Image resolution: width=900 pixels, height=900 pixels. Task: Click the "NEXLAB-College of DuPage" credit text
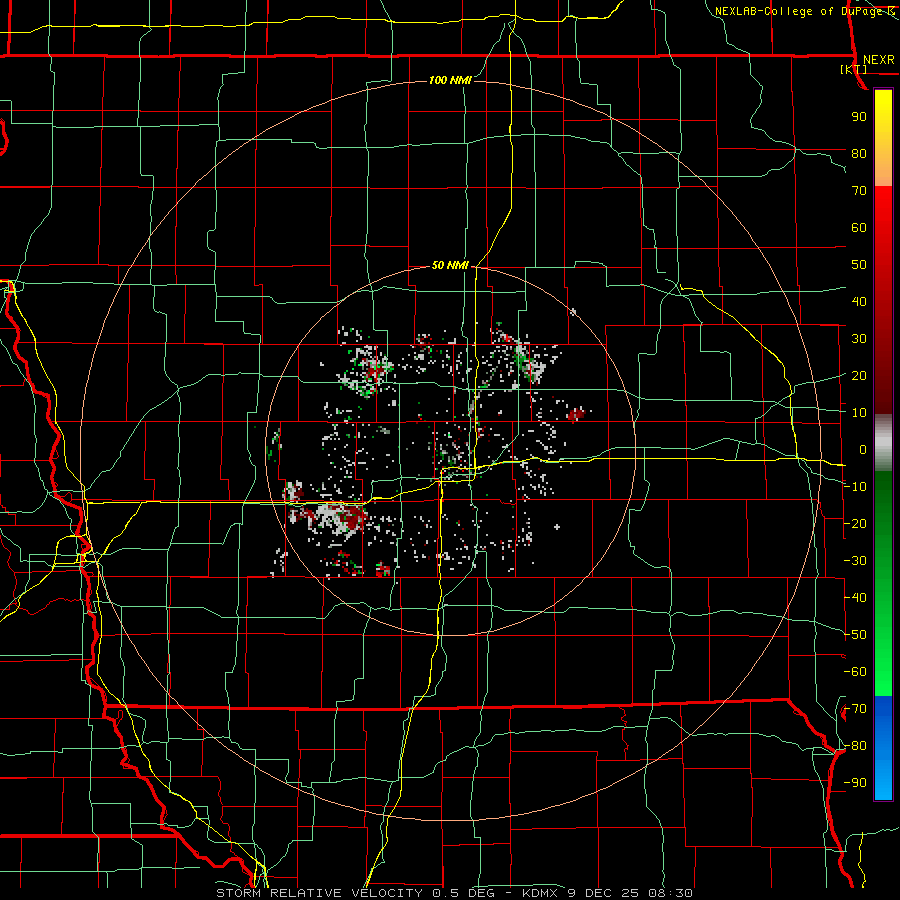click(x=799, y=11)
